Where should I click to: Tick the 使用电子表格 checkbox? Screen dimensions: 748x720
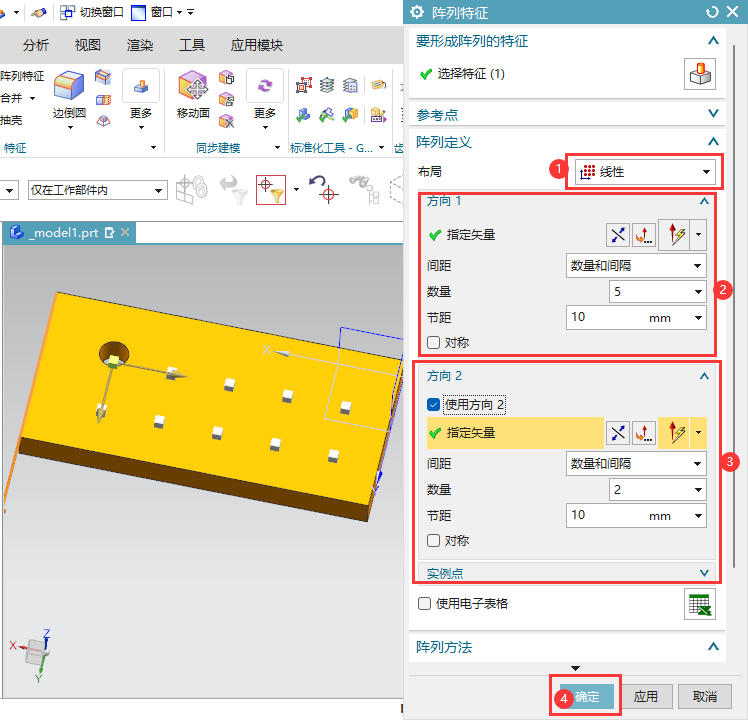[x=424, y=604]
